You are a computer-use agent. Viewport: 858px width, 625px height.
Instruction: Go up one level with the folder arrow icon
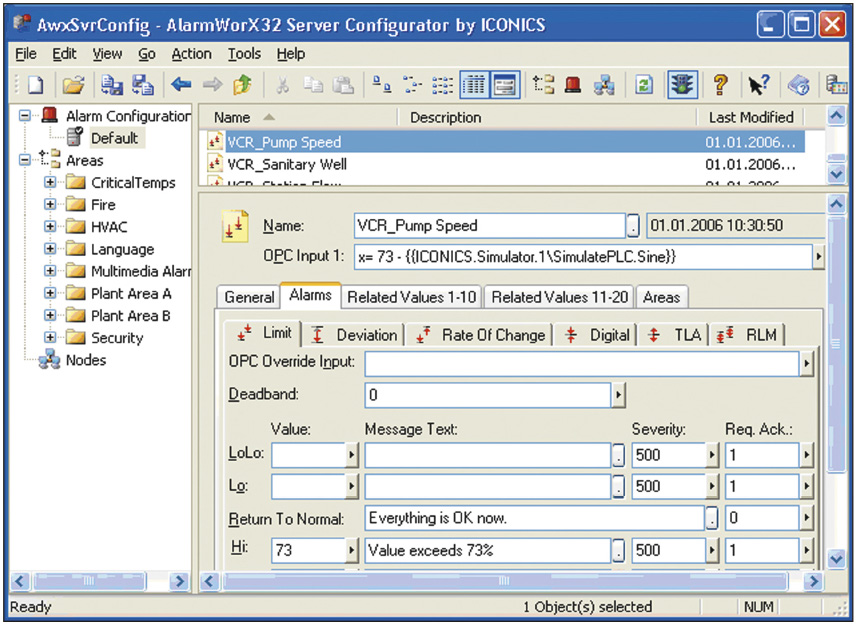tap(243, 85)
